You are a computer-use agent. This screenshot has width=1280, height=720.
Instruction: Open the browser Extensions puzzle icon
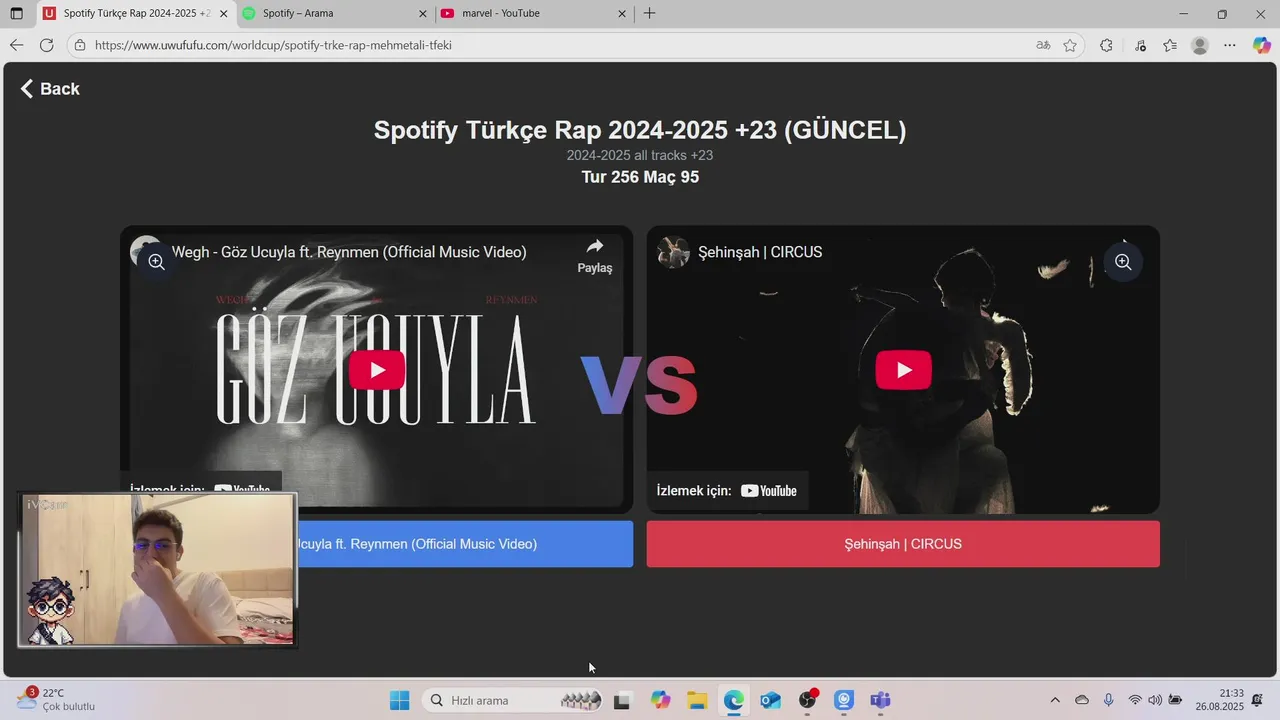coord(1106,45)
